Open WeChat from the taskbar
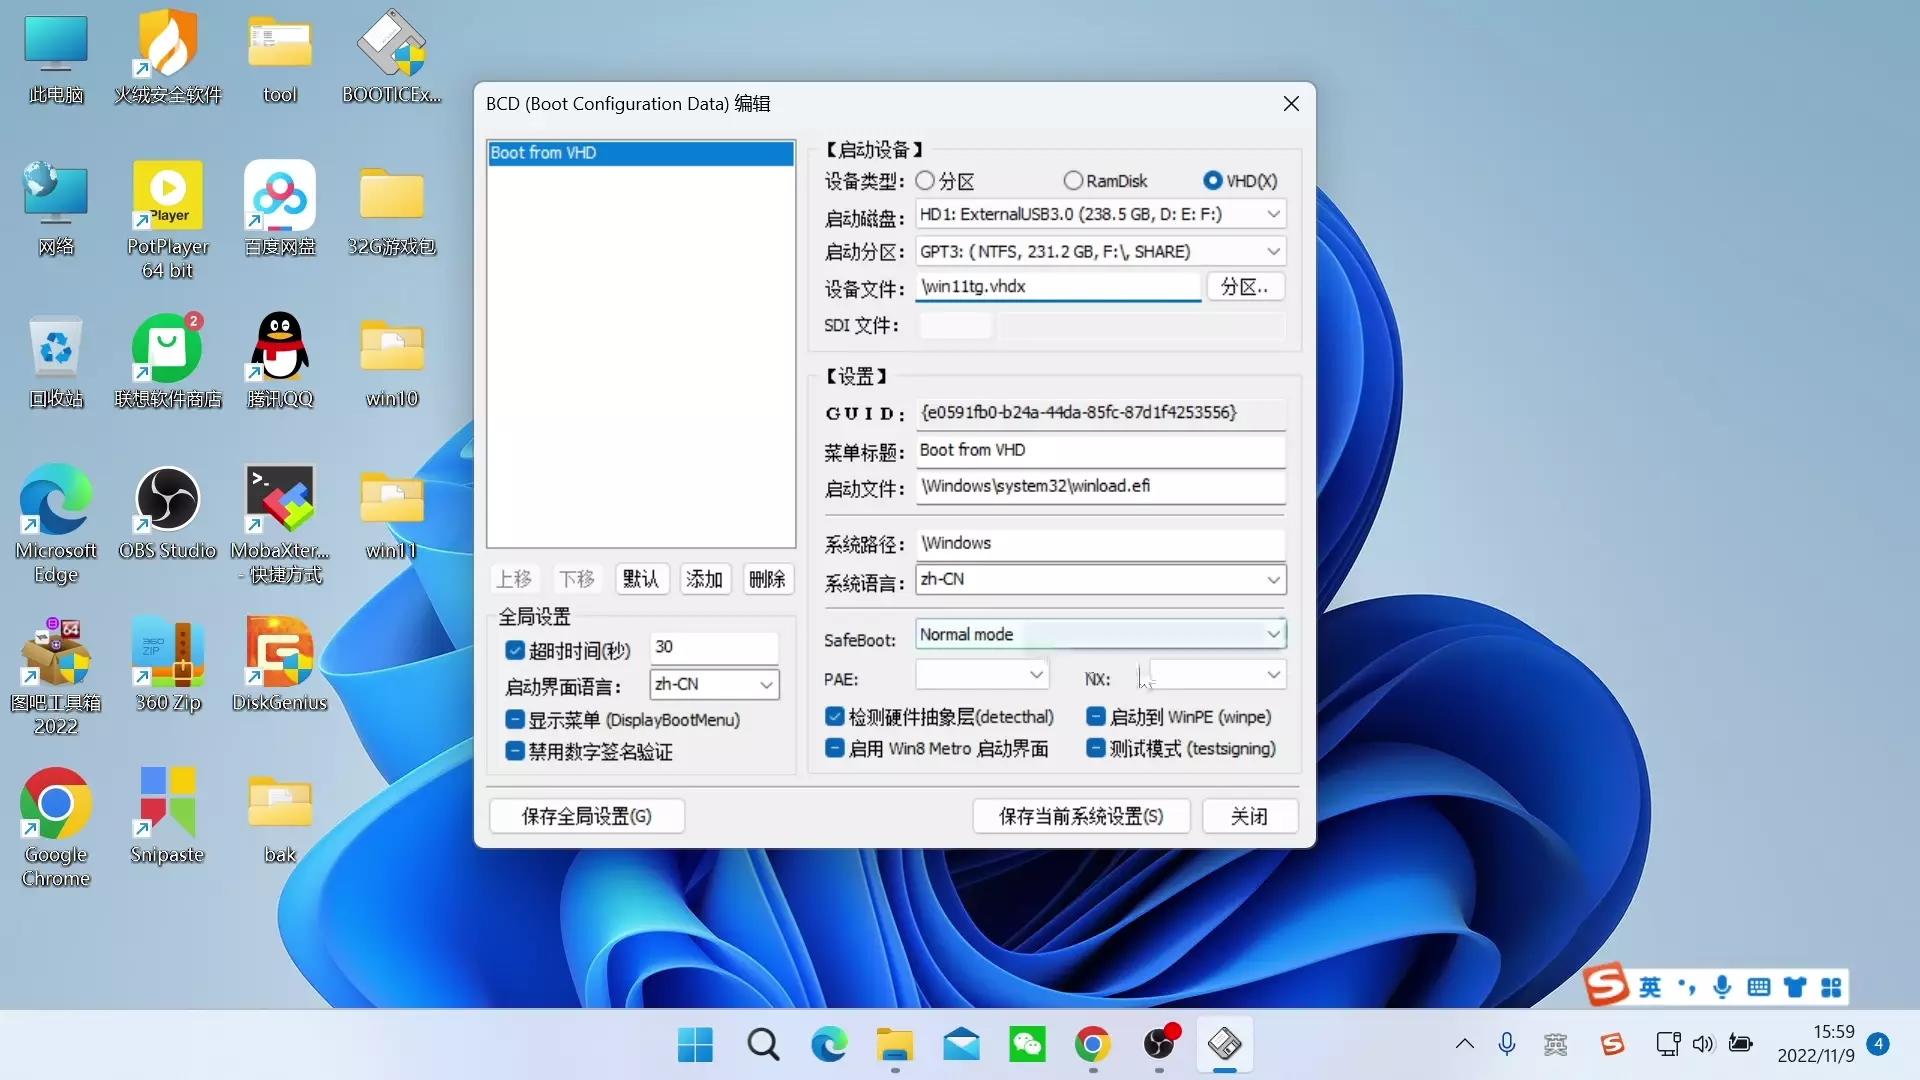The width and height of the screenshot is (1920, 1080). [x=1027, y=1044]
